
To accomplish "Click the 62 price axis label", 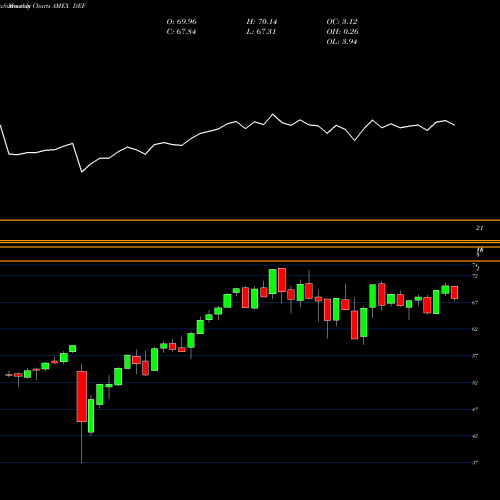I will [x=475, y=329].
